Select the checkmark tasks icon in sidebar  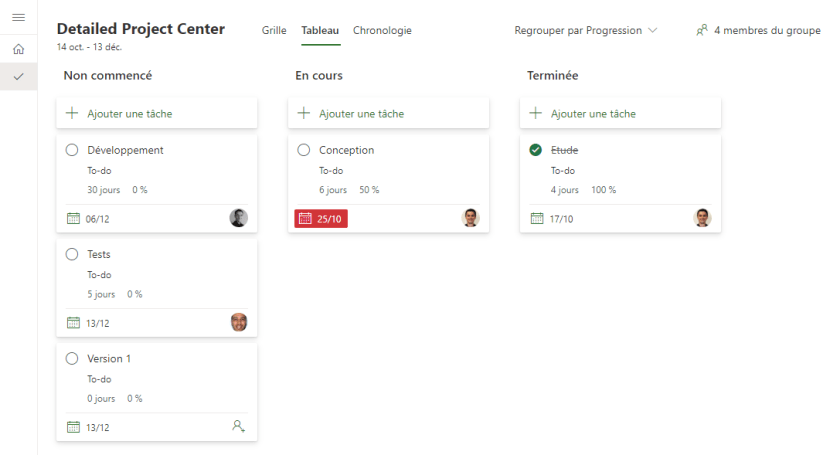(18, 76)
